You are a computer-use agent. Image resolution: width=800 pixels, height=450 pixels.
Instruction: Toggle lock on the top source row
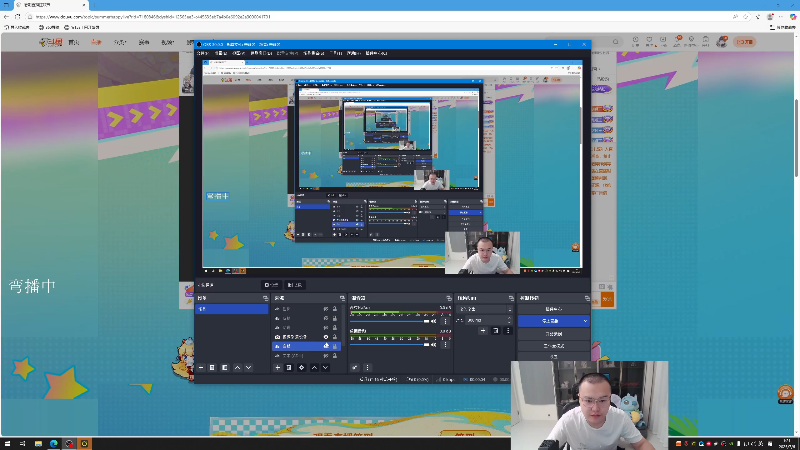point(335,309)
